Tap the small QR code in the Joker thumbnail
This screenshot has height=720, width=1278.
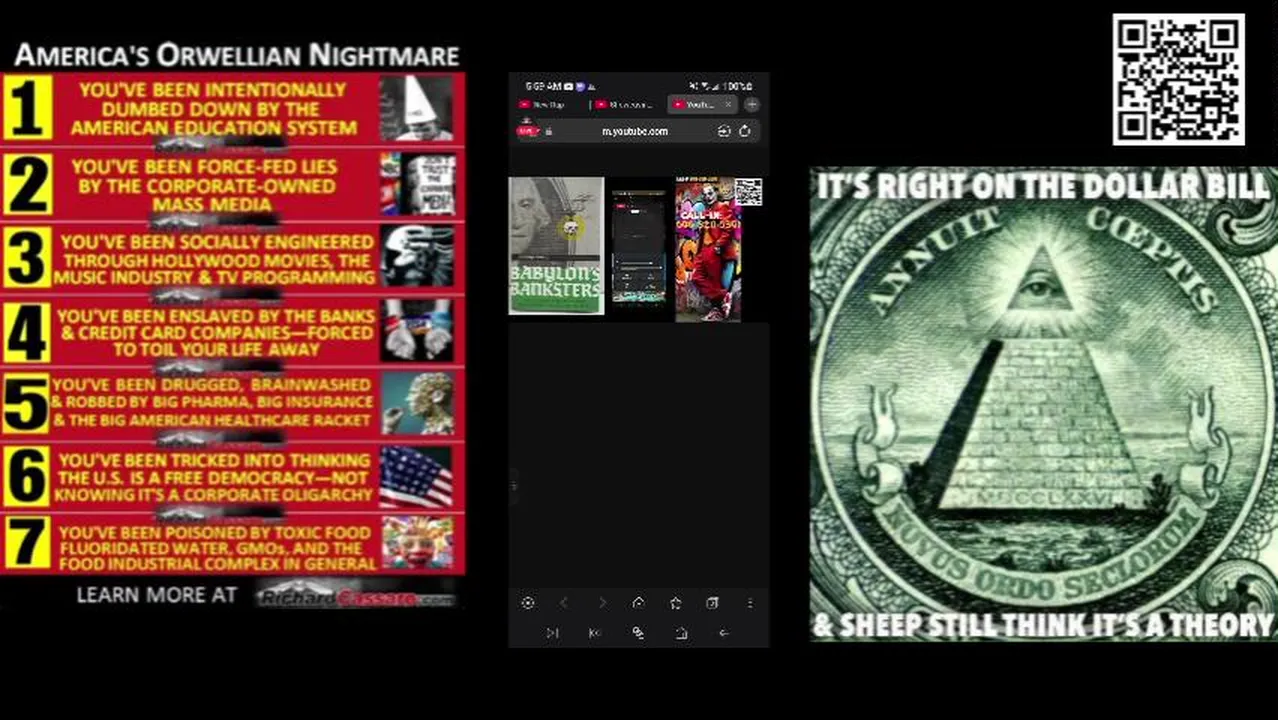748,192
